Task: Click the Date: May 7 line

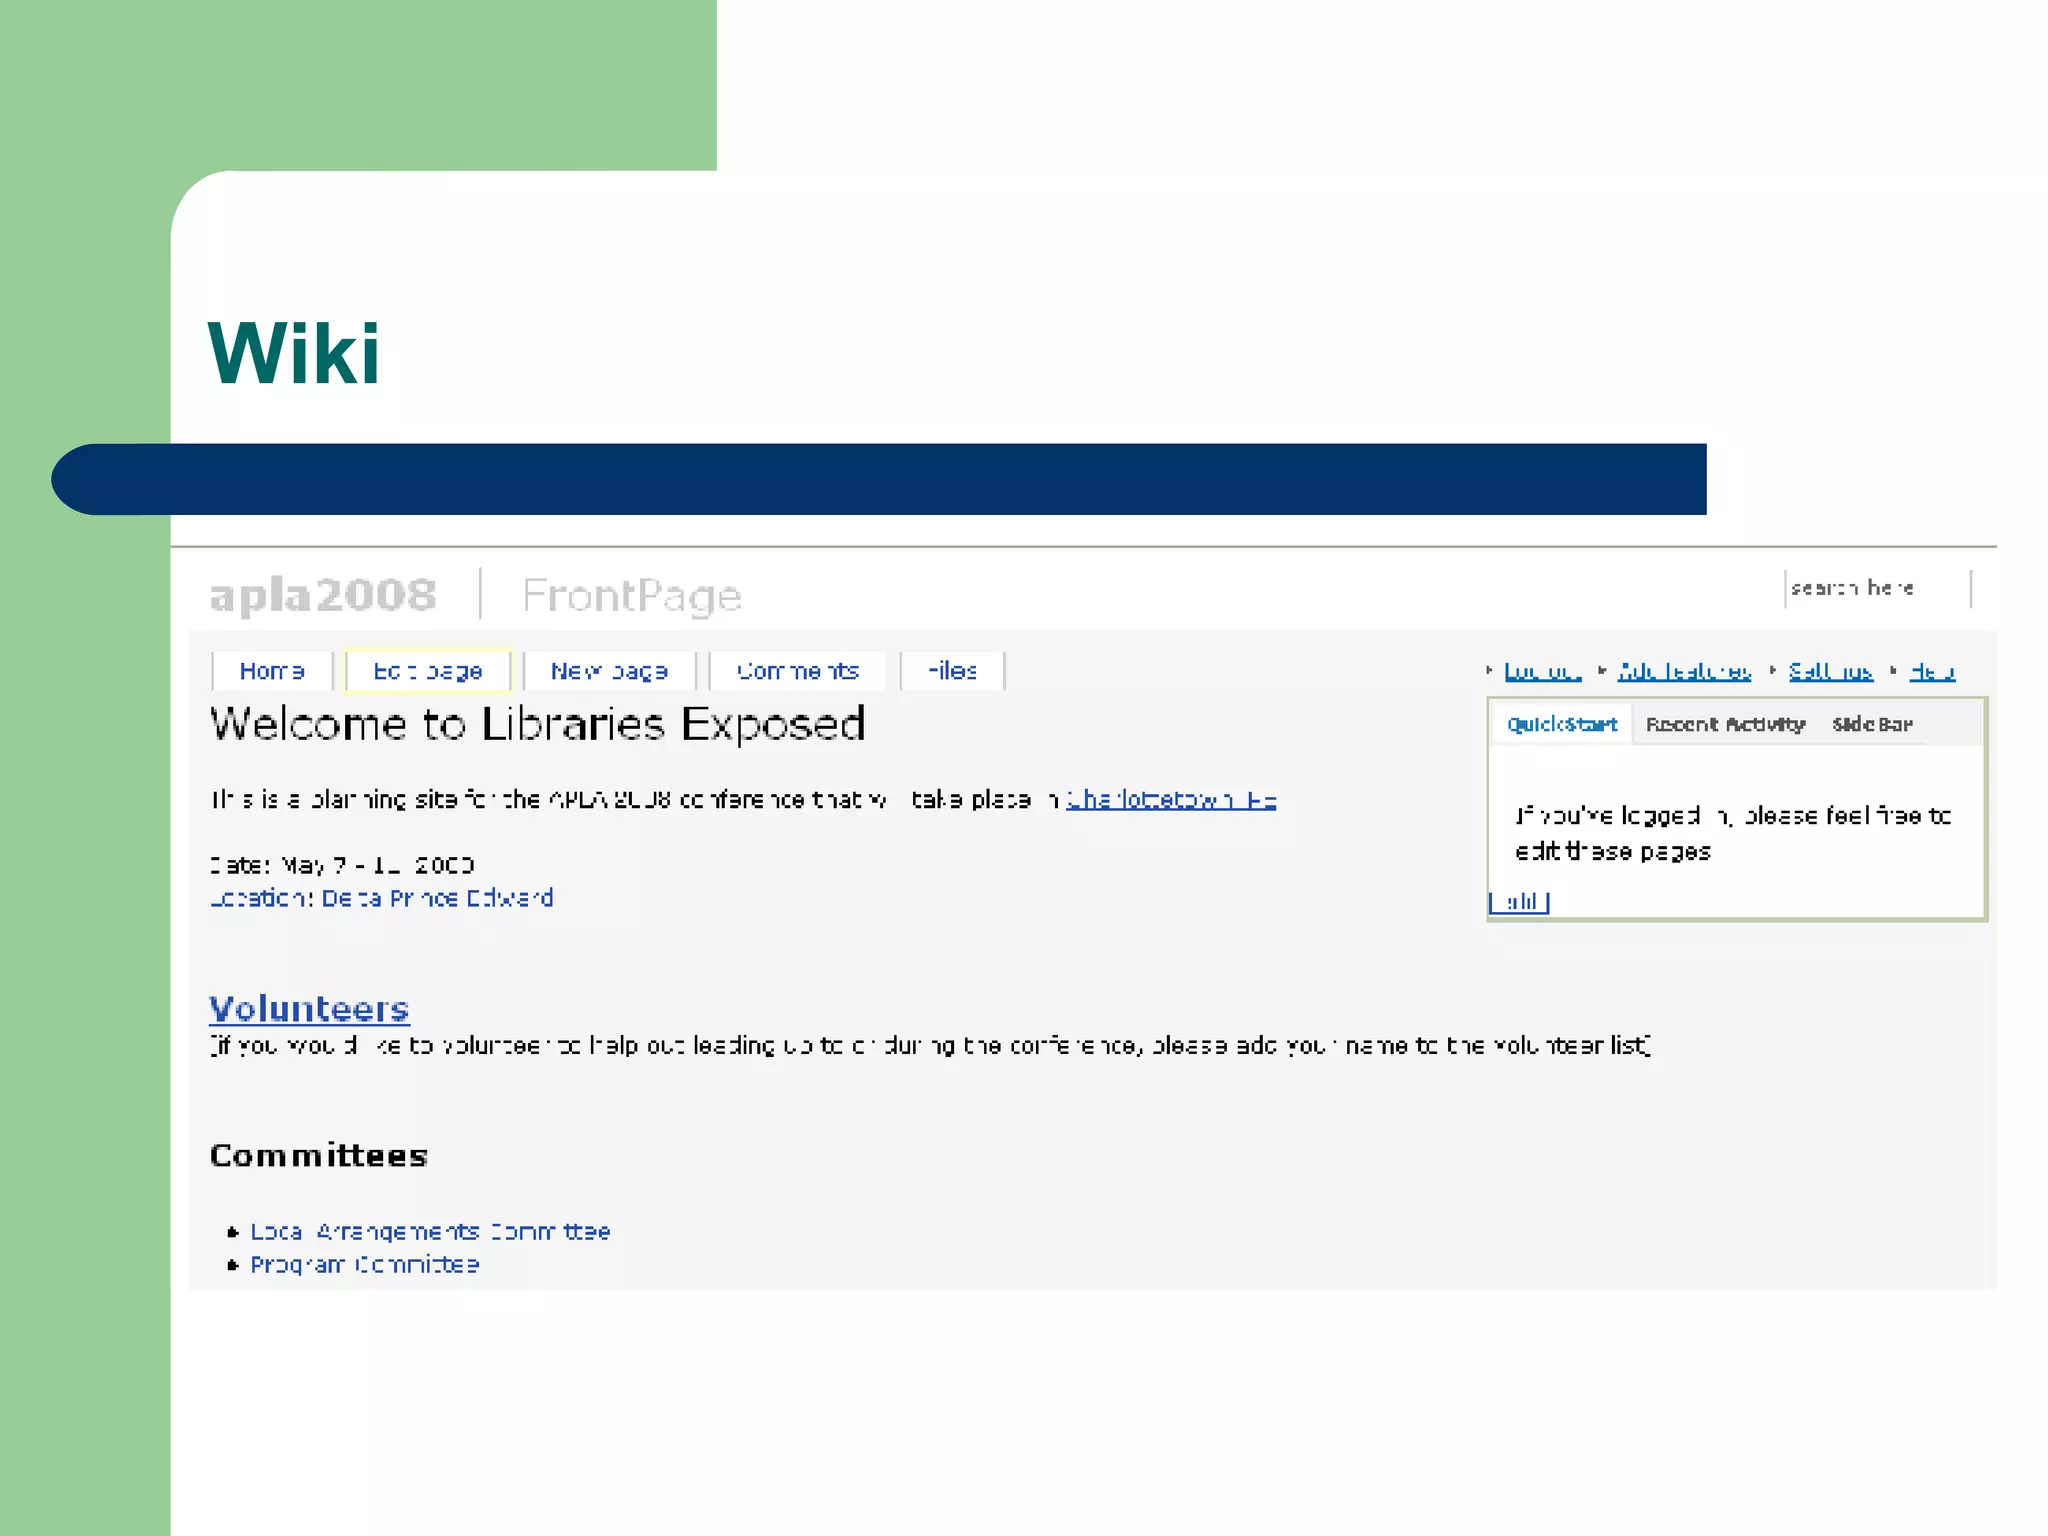Action: point(342,865)
